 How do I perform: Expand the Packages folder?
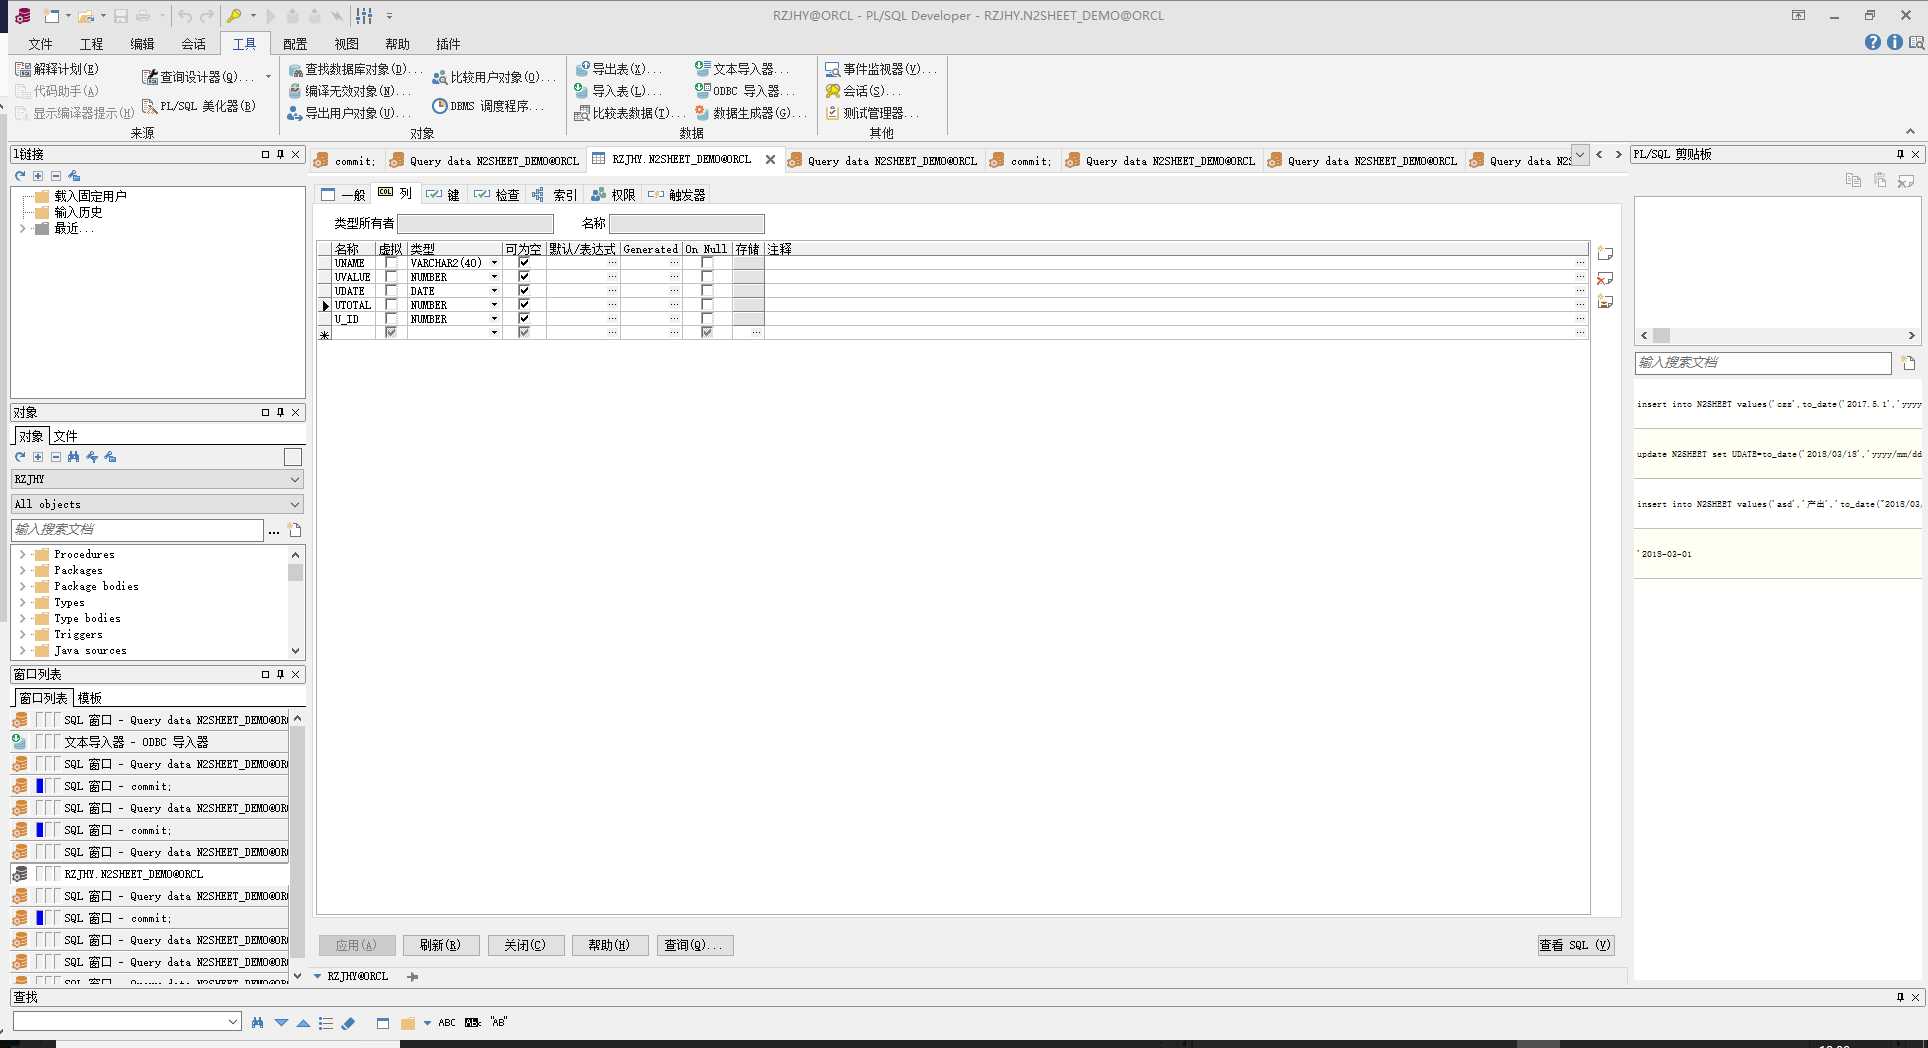tap(22, 570)
